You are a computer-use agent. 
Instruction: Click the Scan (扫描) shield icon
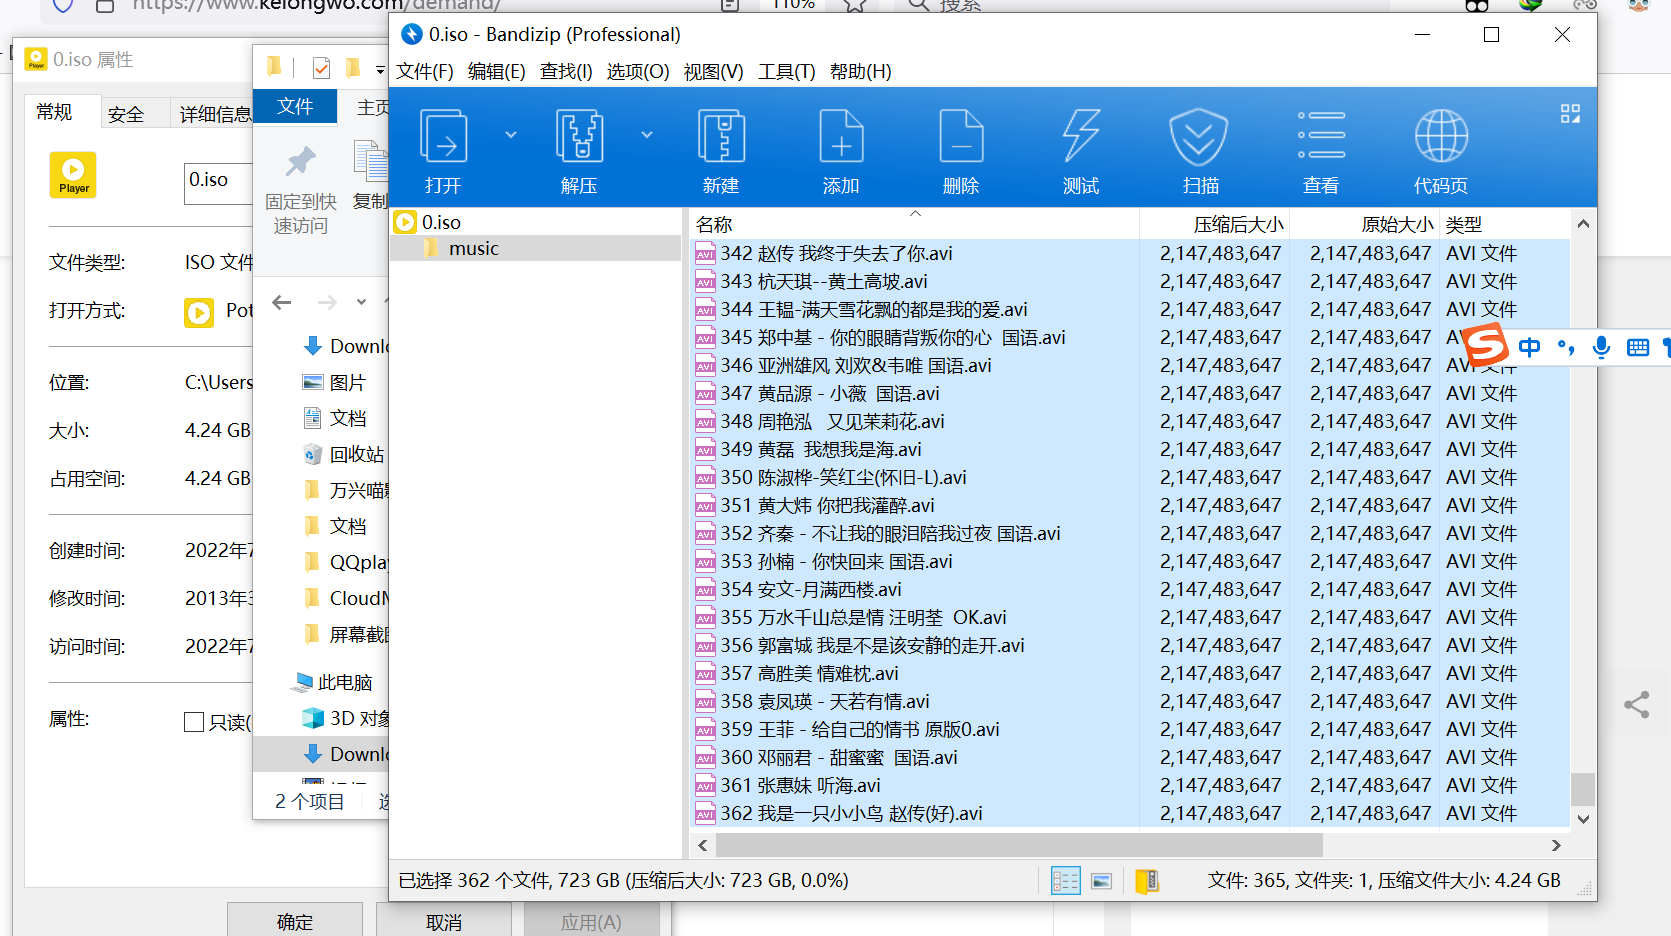[1199, 136]
